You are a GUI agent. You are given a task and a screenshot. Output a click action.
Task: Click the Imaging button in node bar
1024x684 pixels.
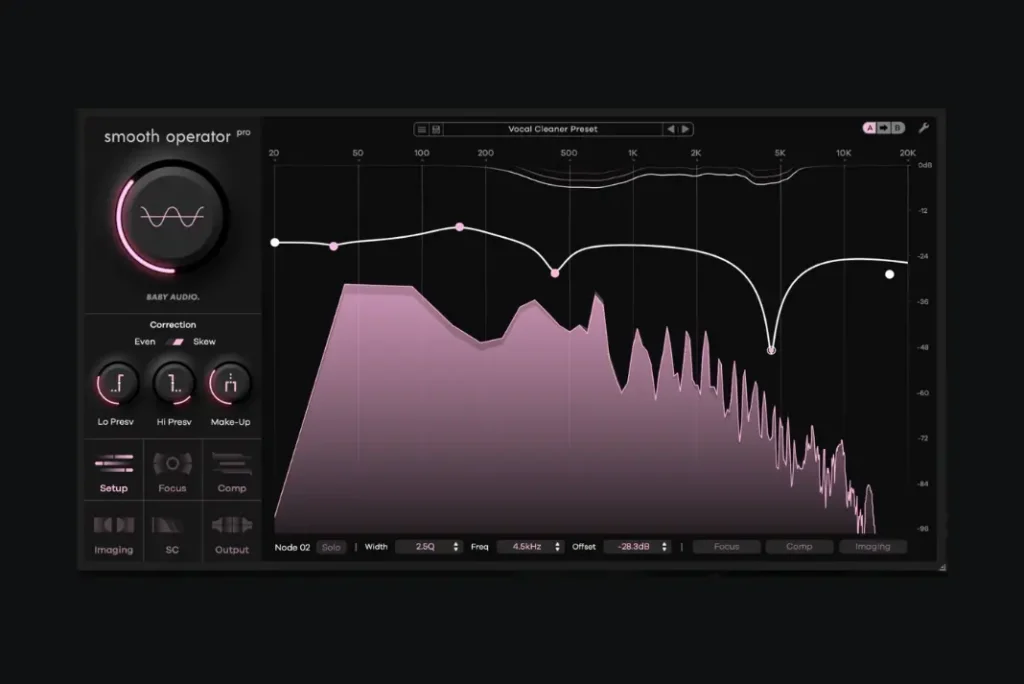[872, 547]
